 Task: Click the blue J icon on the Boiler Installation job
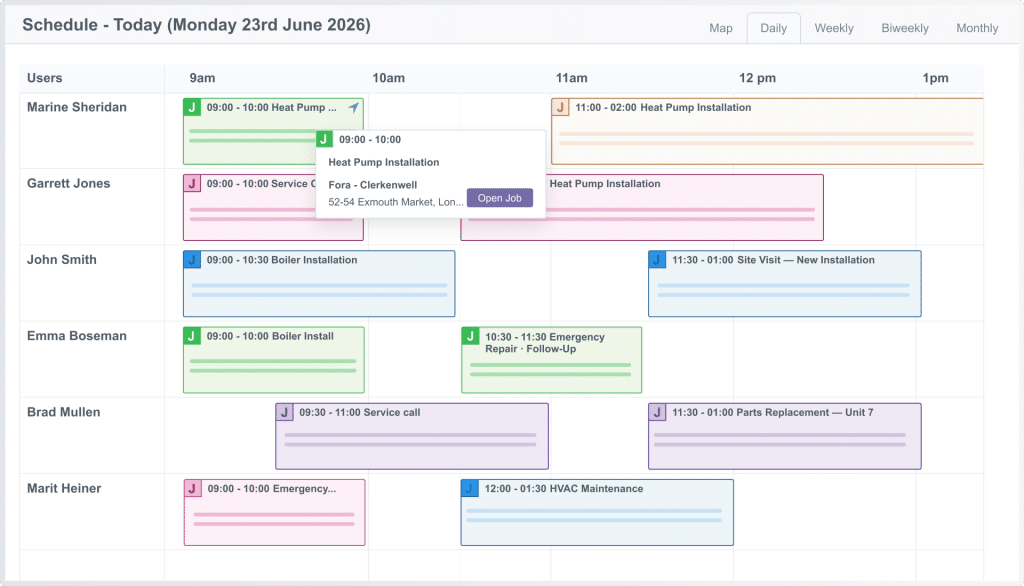(x=192, y=260)
